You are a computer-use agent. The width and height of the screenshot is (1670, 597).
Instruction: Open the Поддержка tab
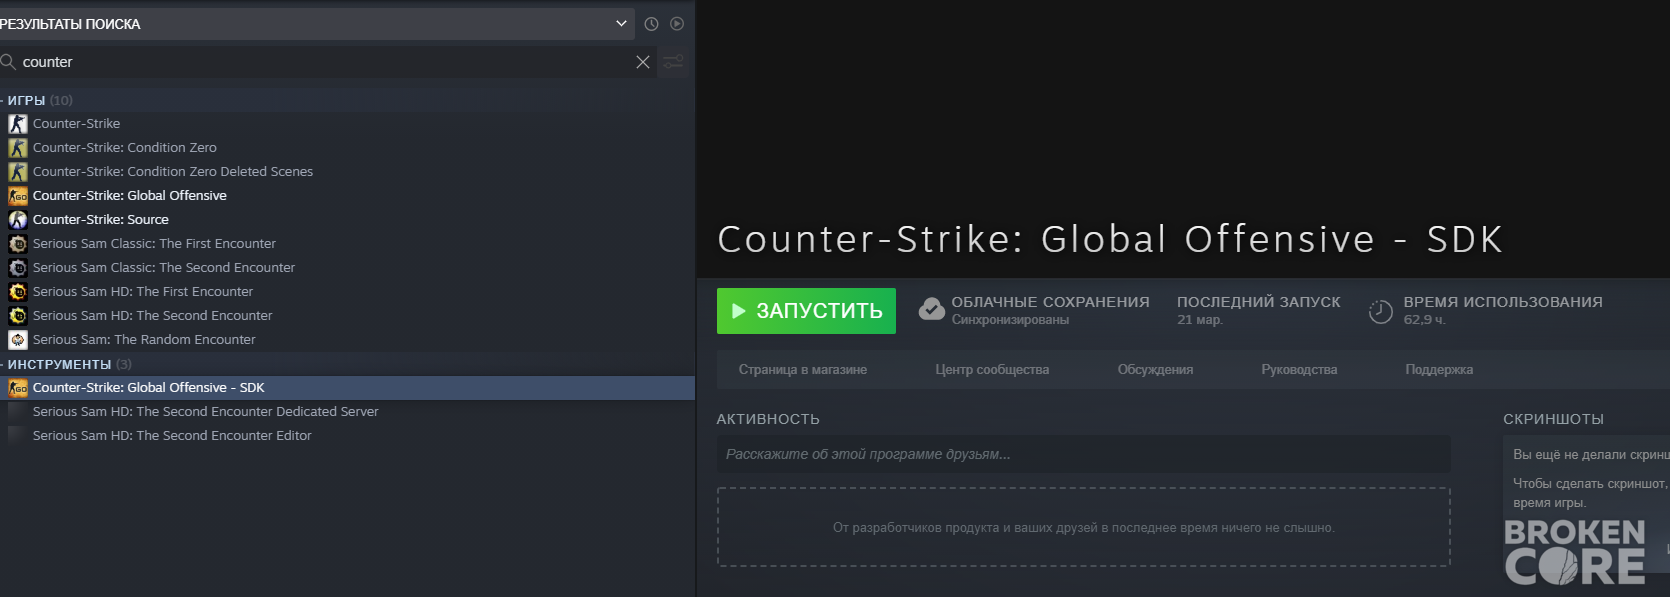pos(1439,370)
